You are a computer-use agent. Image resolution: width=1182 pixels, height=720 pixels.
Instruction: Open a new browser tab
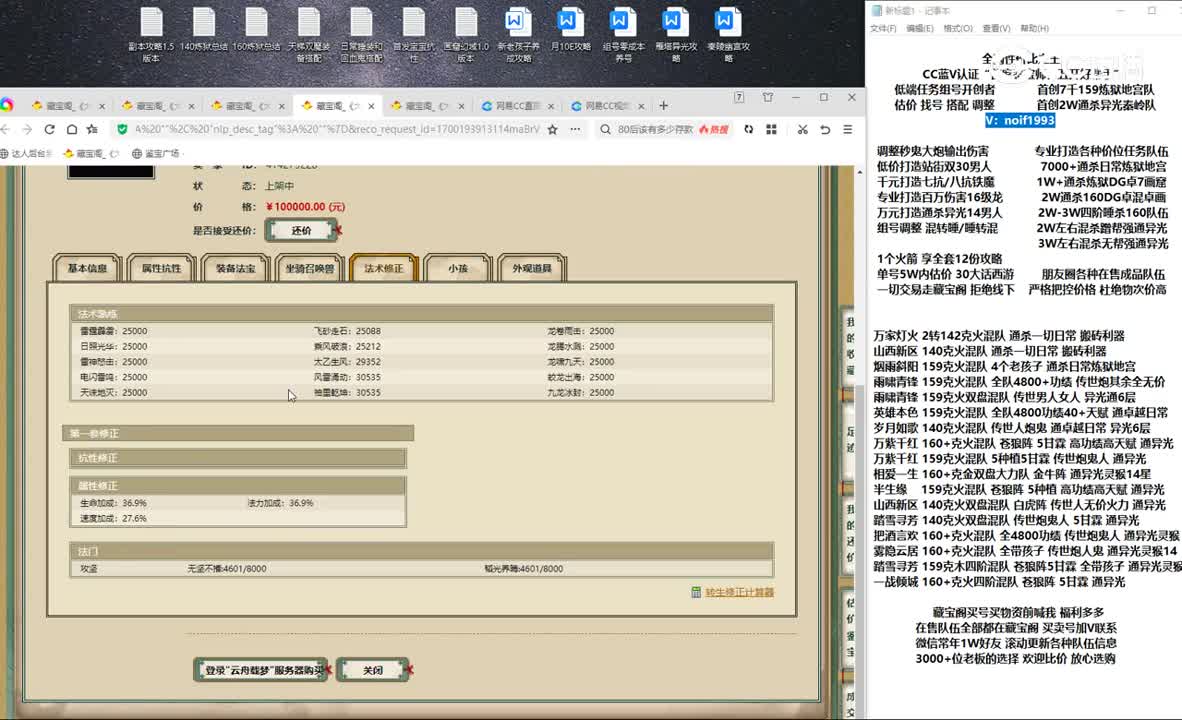[x=663, y=106]
